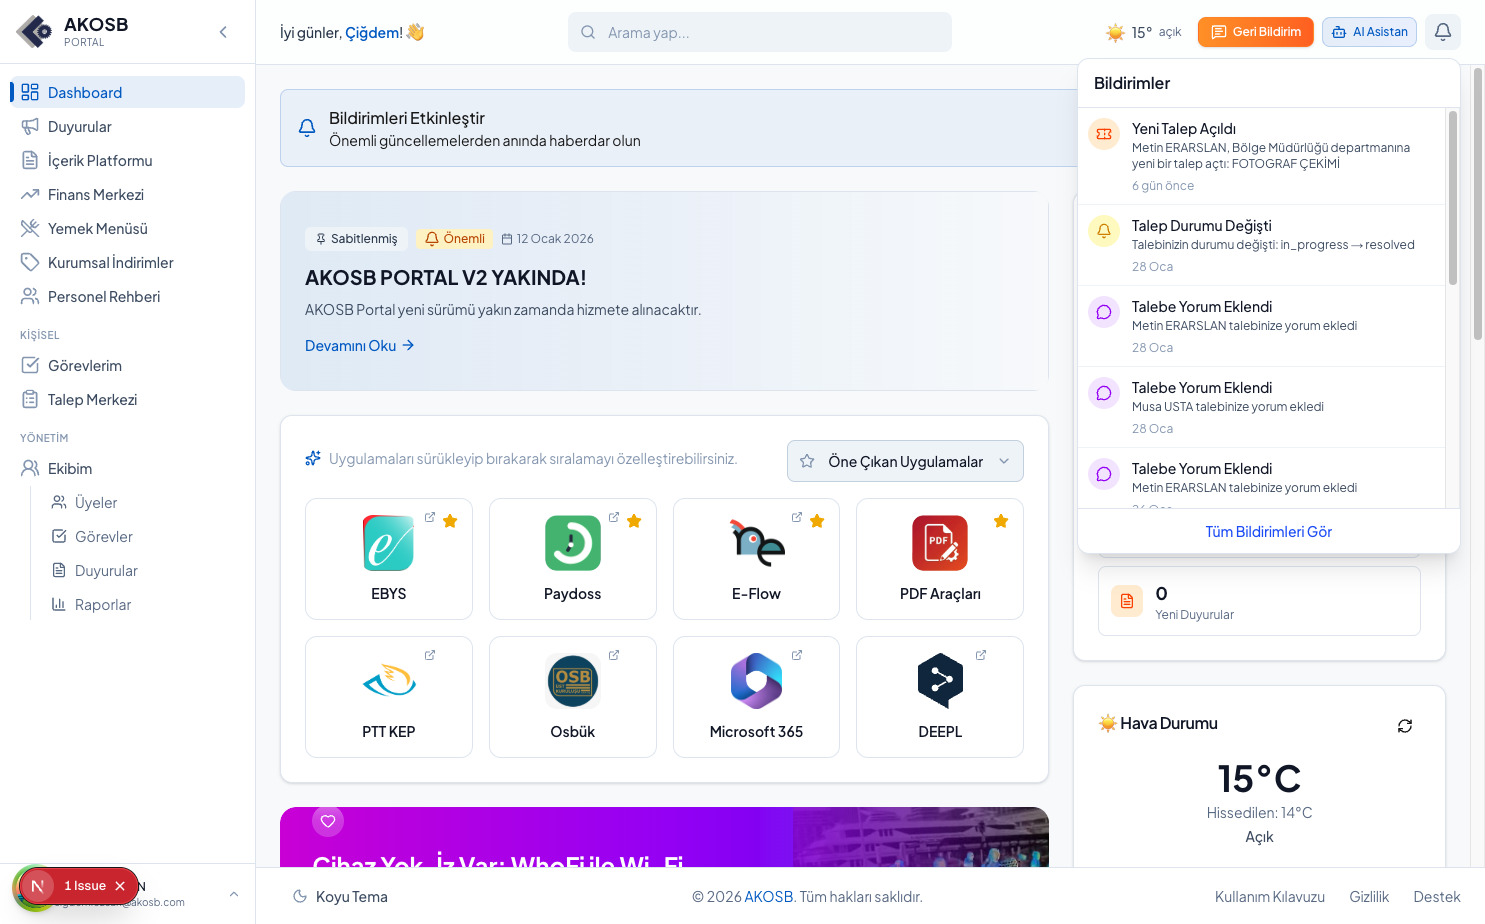
Task: Focus the Arama yap search field
Action: pyautogui.click(x=760, y=32)
